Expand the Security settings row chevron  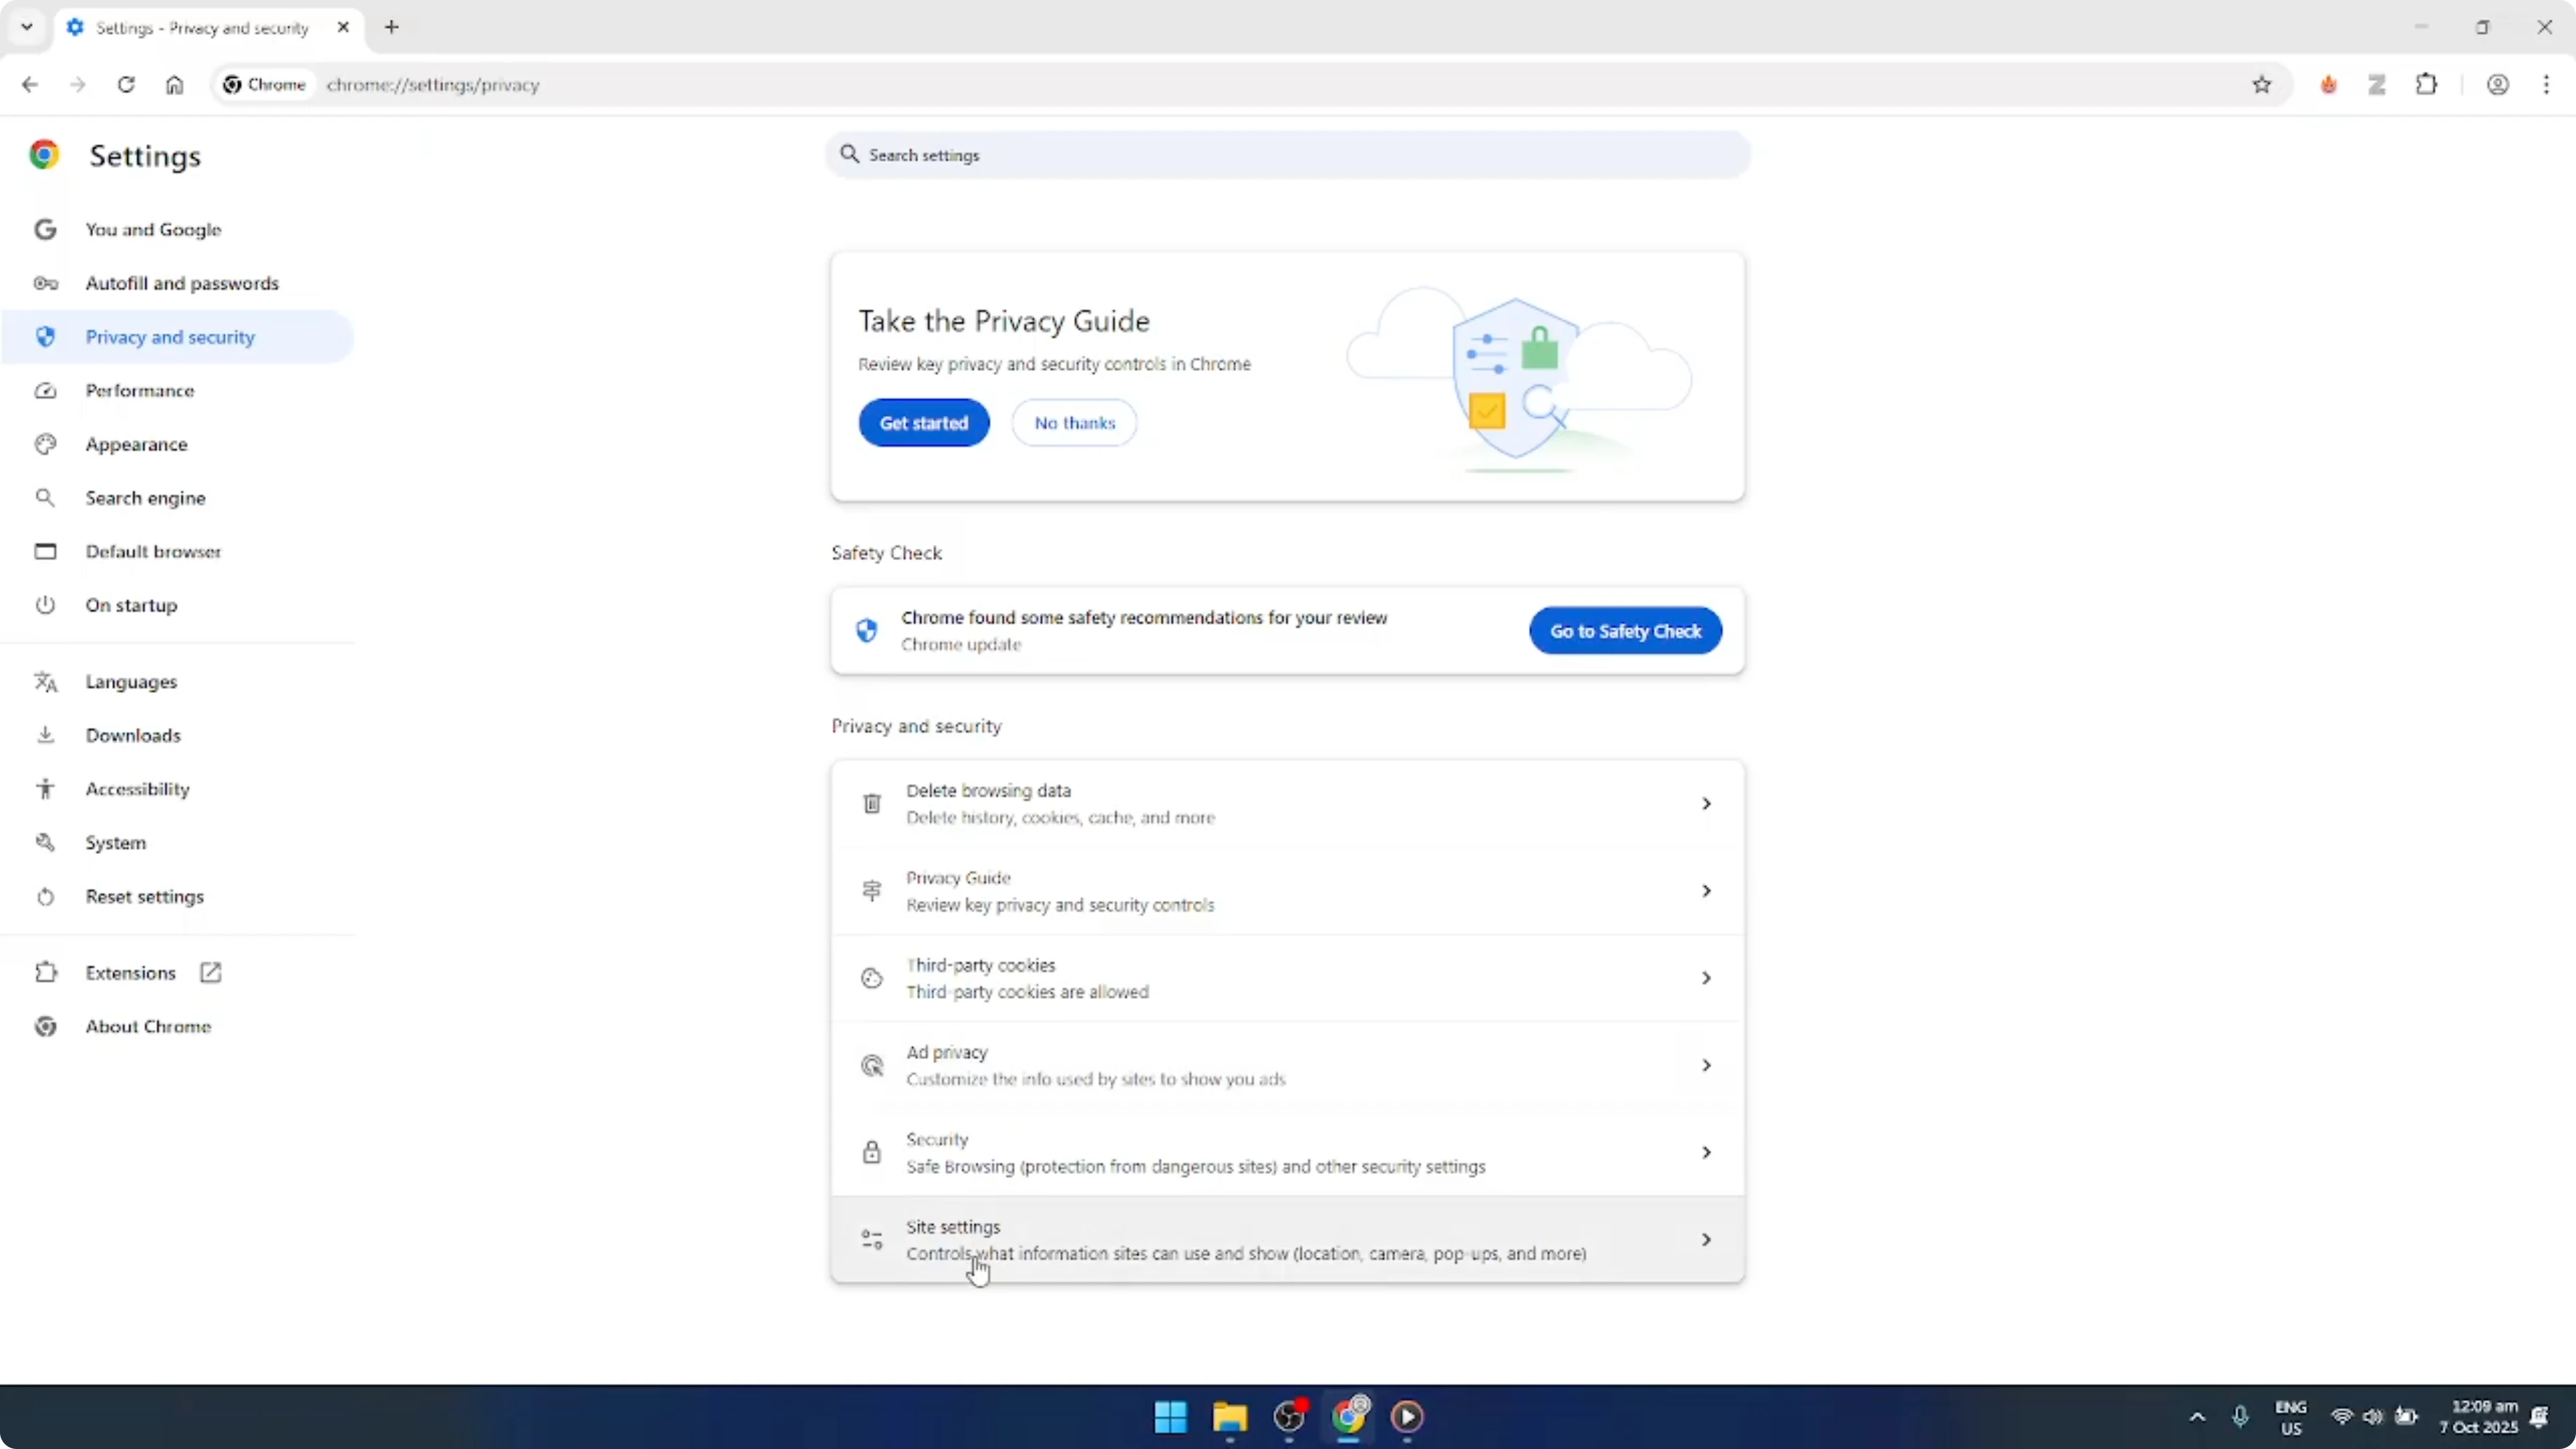coord(1706,1152)
